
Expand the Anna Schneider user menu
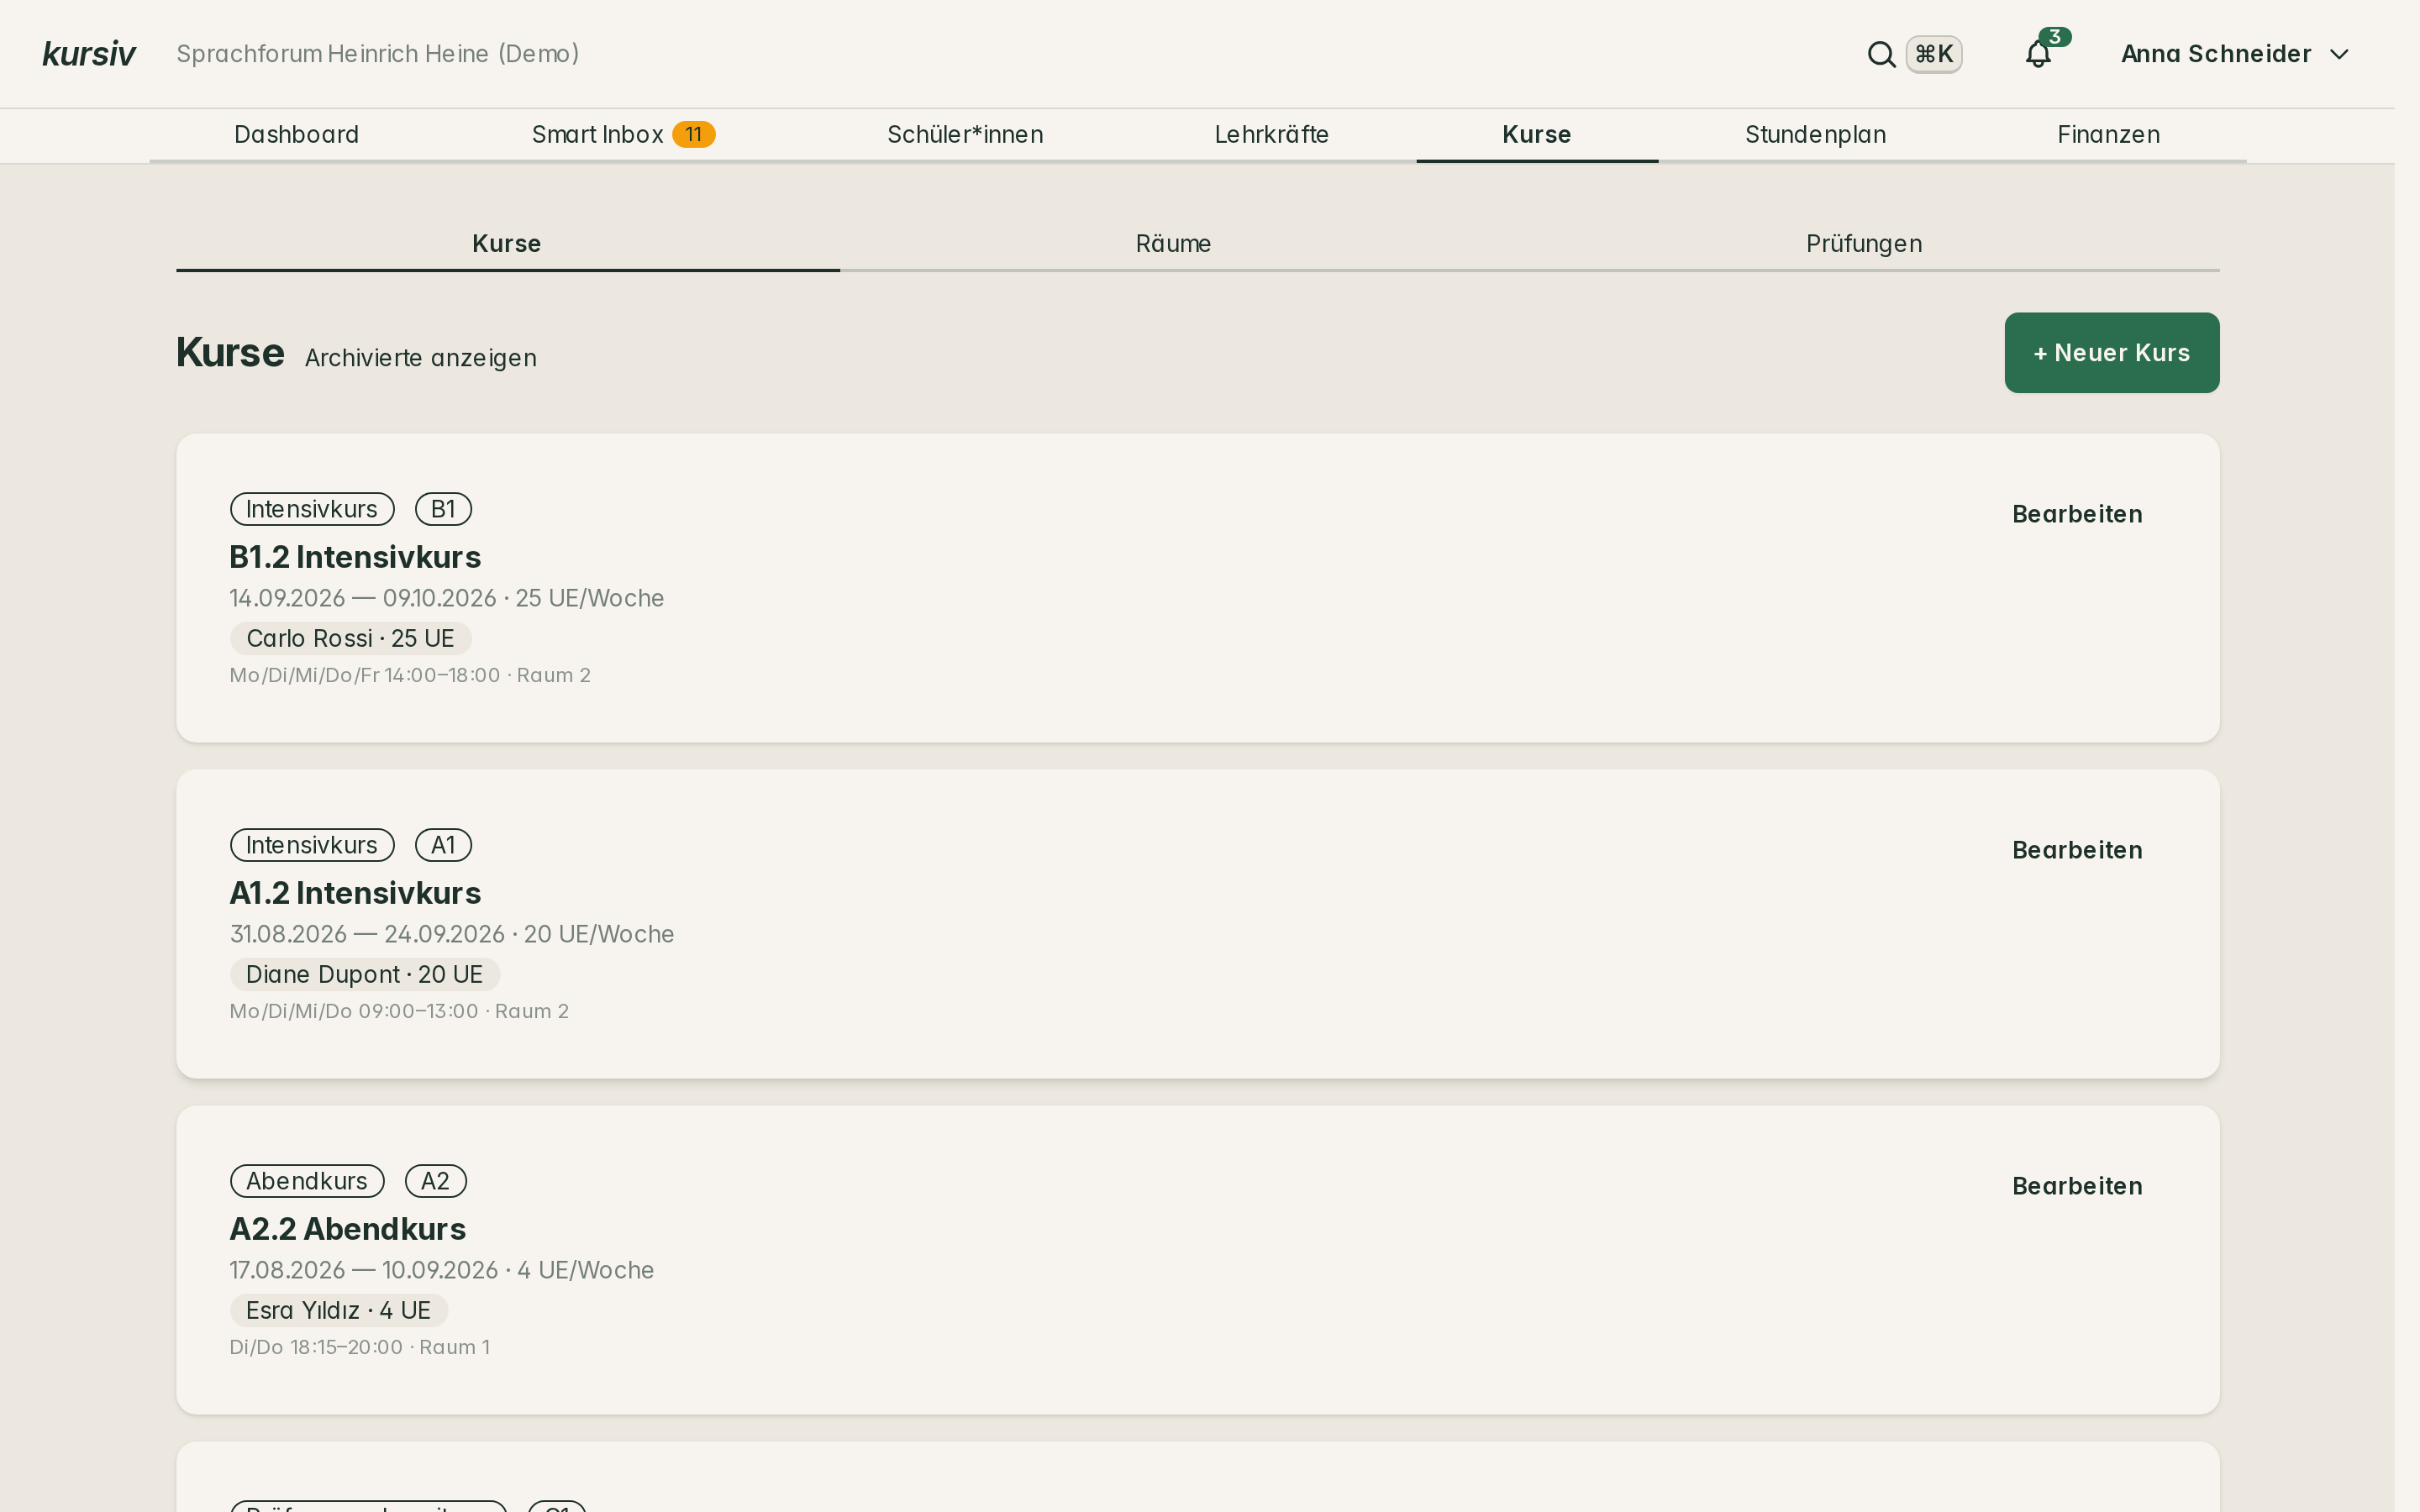[2235, 54]
